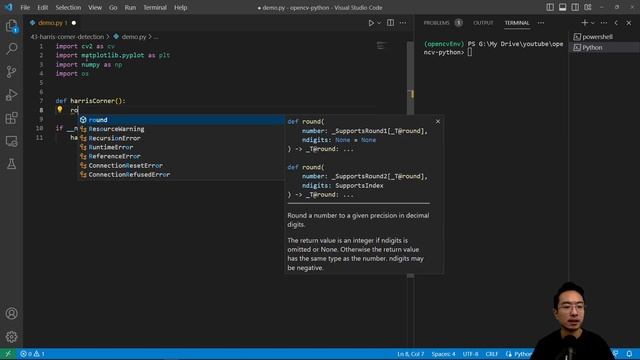Open the Testing flask view
The height and width of the screenshot is (360, 640).
(11, 164)
